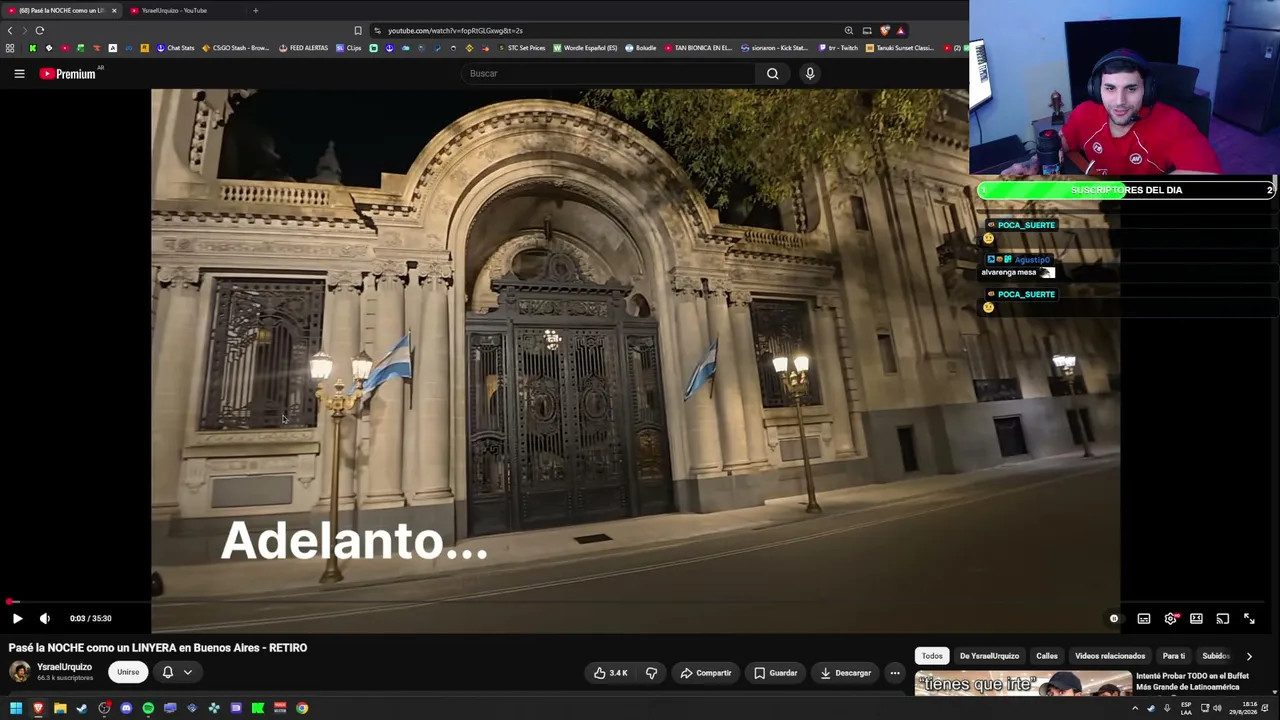This screenshot has height=720, width=1280.
Task: Open the YouTube hamburger guide menu
Action: (x=19, y=73)
